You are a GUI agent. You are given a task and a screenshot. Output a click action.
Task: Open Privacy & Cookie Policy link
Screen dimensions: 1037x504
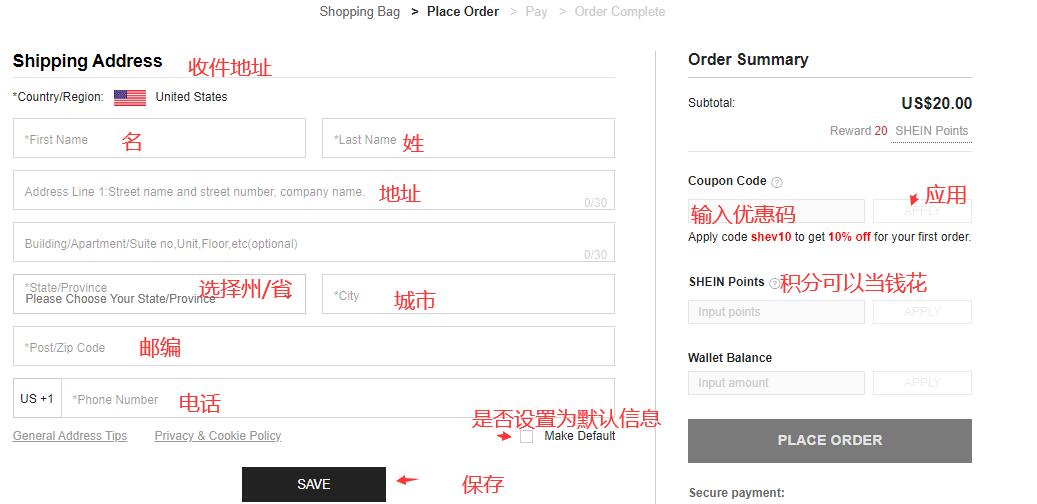tap(218, 436)
